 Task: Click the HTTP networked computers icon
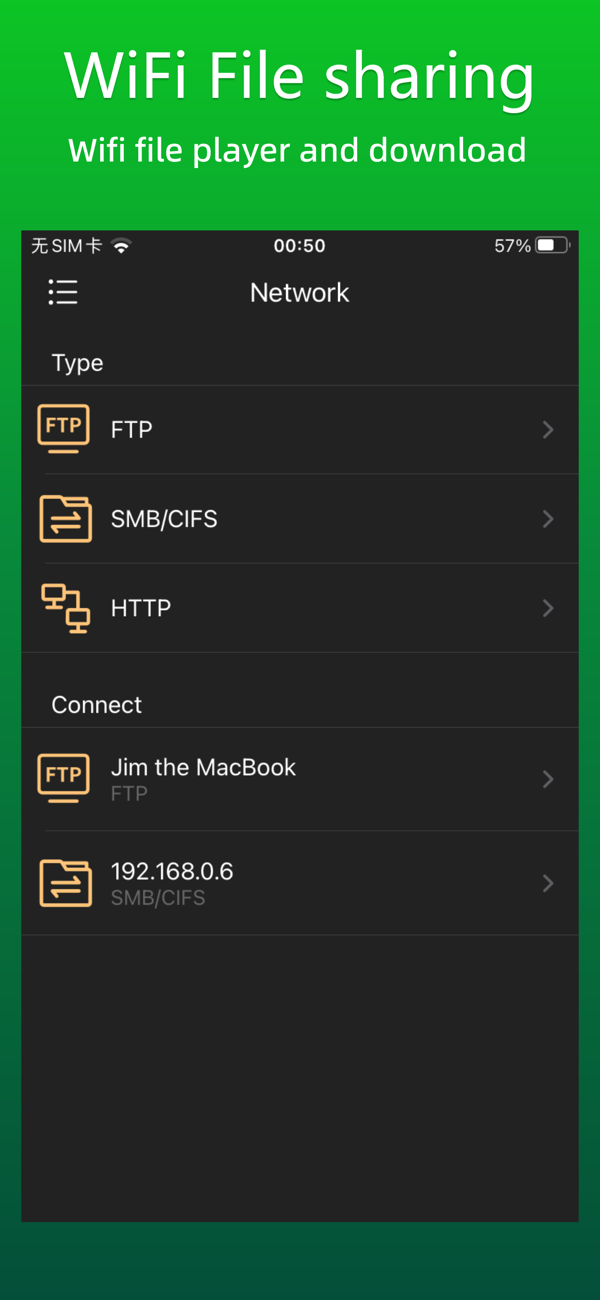coord(65,608)
